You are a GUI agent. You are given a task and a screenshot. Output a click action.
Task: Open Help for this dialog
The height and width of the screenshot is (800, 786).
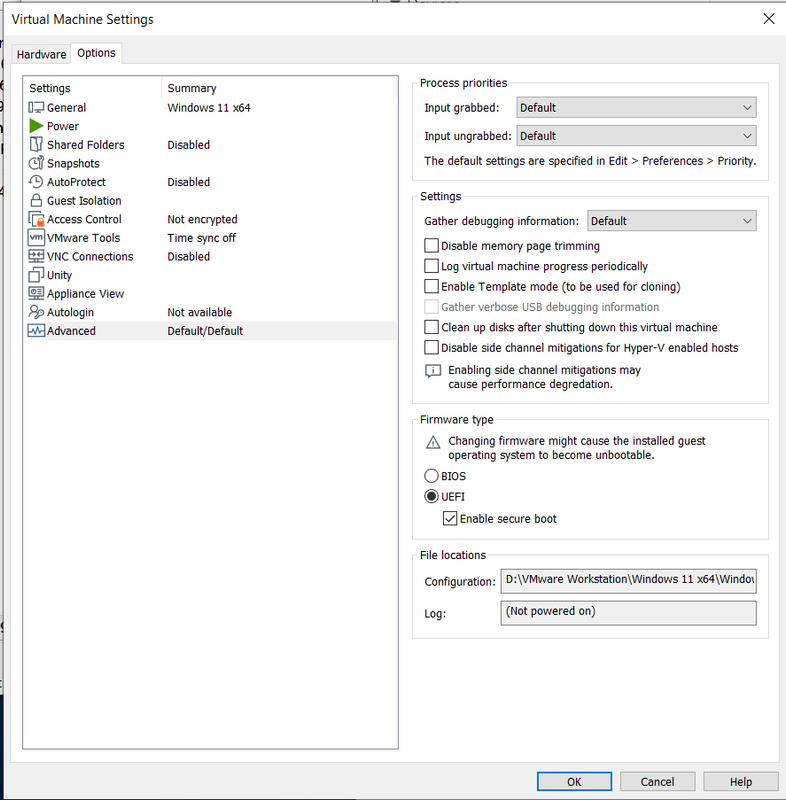[x=741, y=782]
